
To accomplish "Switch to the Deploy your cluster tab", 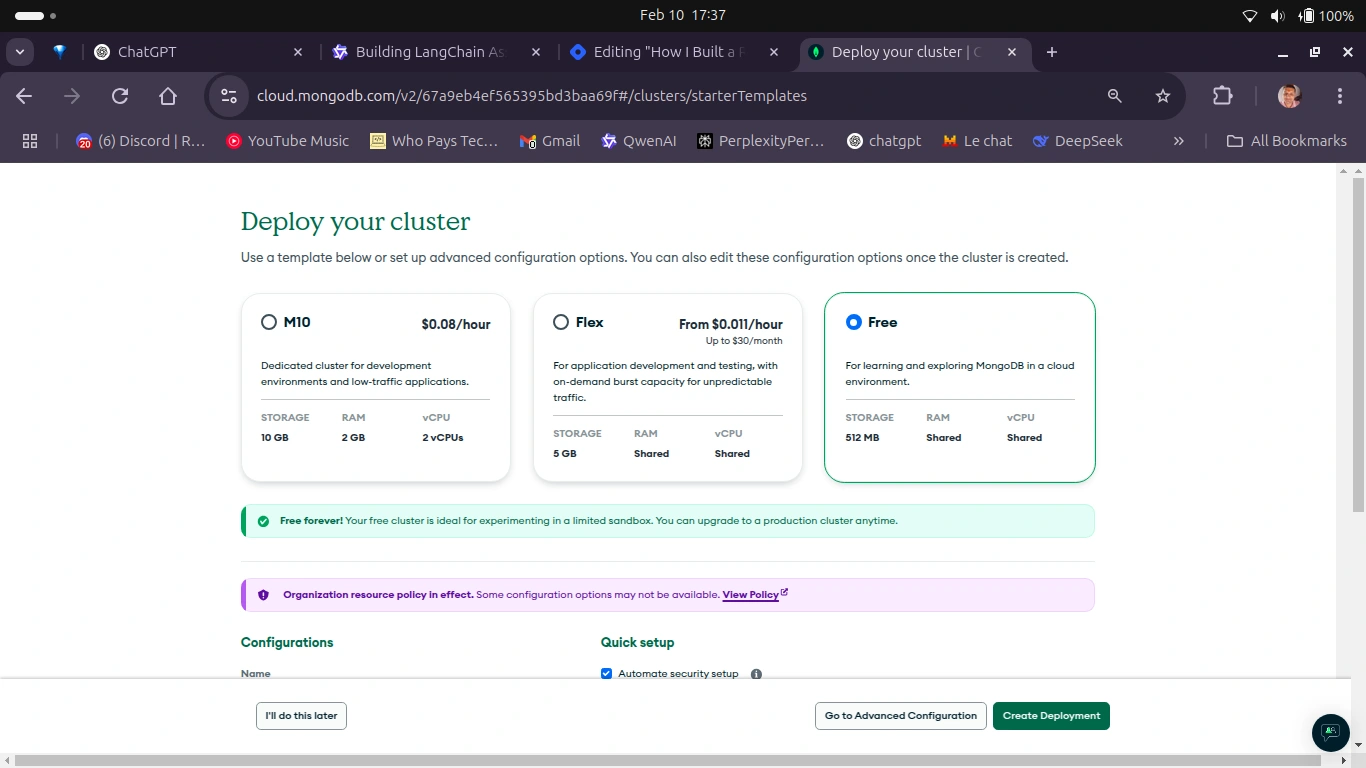I will click(900, 52).
